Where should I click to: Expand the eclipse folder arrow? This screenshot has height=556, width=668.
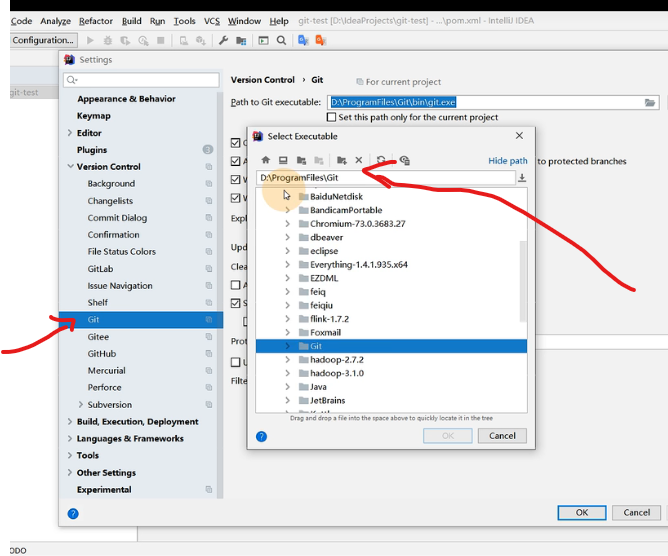coord(288,251)
